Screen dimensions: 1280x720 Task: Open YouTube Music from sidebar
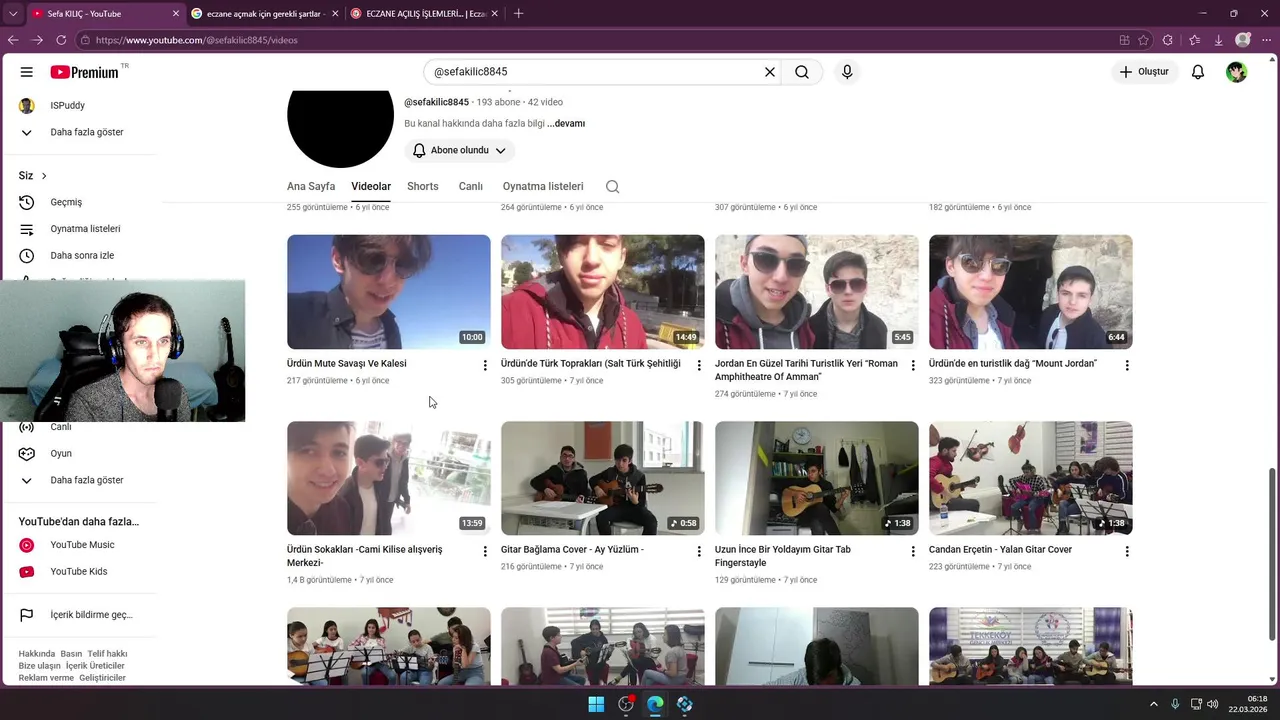coord(84,545)
